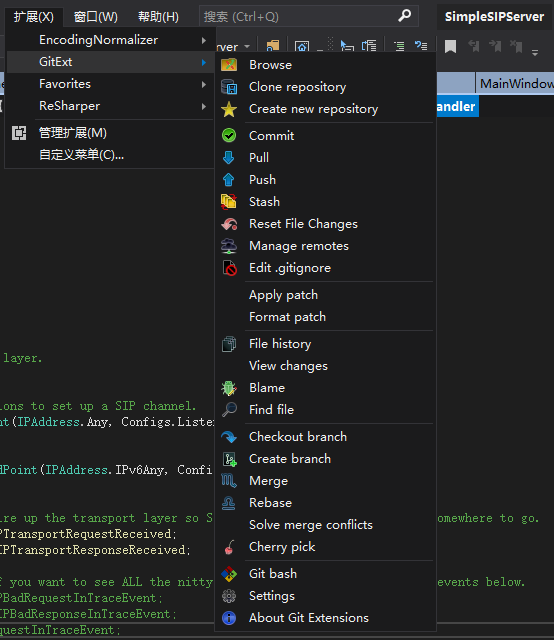Open the 扩展(X) menu
The height and width of the screenshot is (640, 554).
pyautogui.click(x=34, y=17)
